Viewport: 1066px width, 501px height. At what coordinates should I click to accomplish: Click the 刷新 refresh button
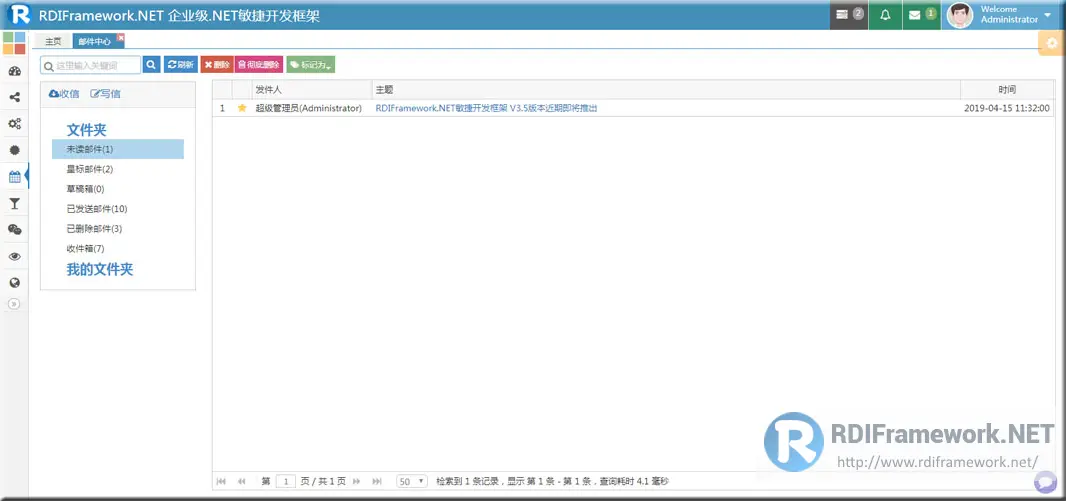[180, 65]
